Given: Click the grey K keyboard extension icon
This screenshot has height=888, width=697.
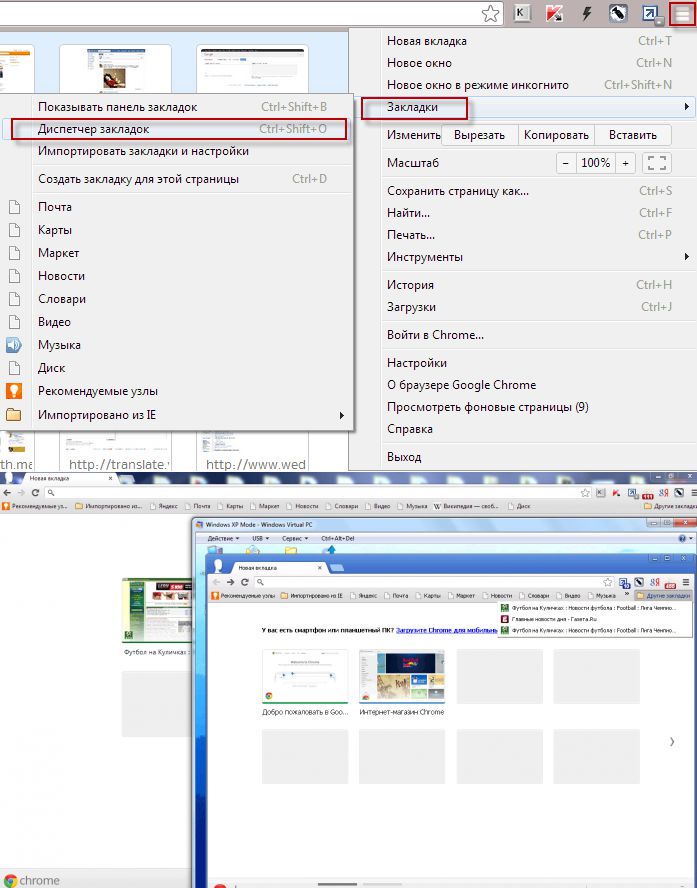Looking at the screenshot, I should pos(521,14).
